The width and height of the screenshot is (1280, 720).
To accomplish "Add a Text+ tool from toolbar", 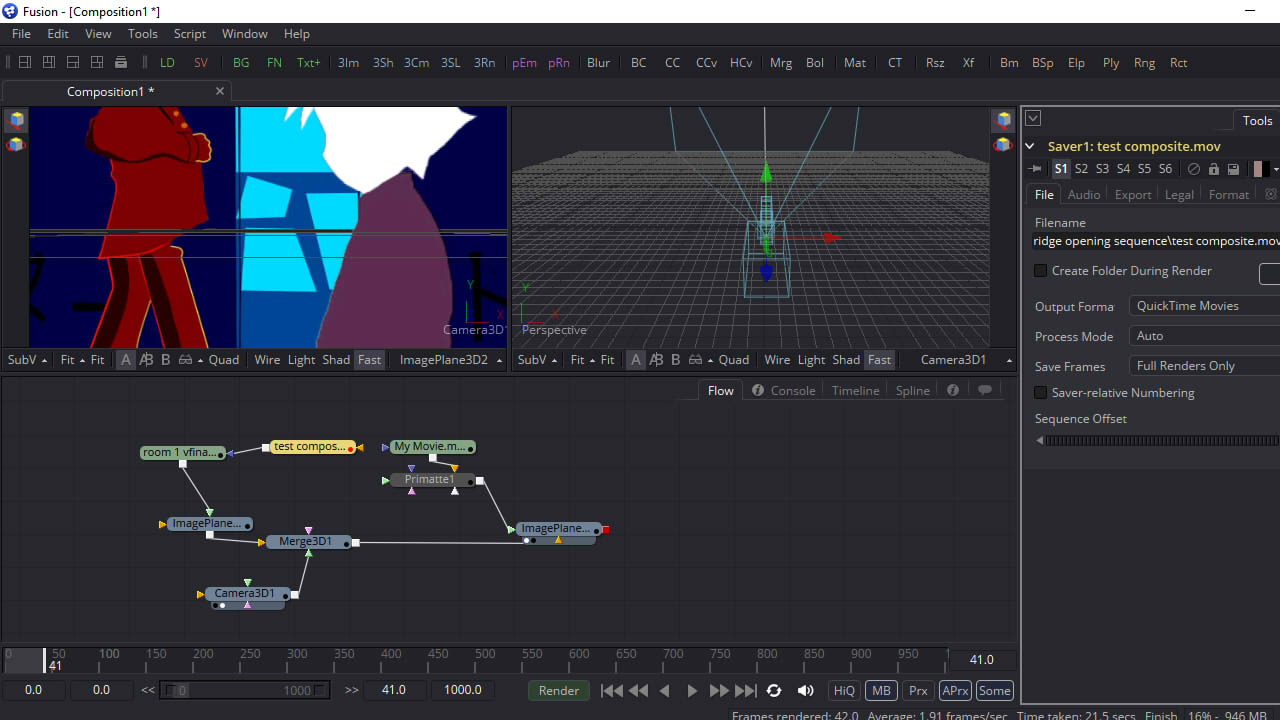I will point(309,62).
